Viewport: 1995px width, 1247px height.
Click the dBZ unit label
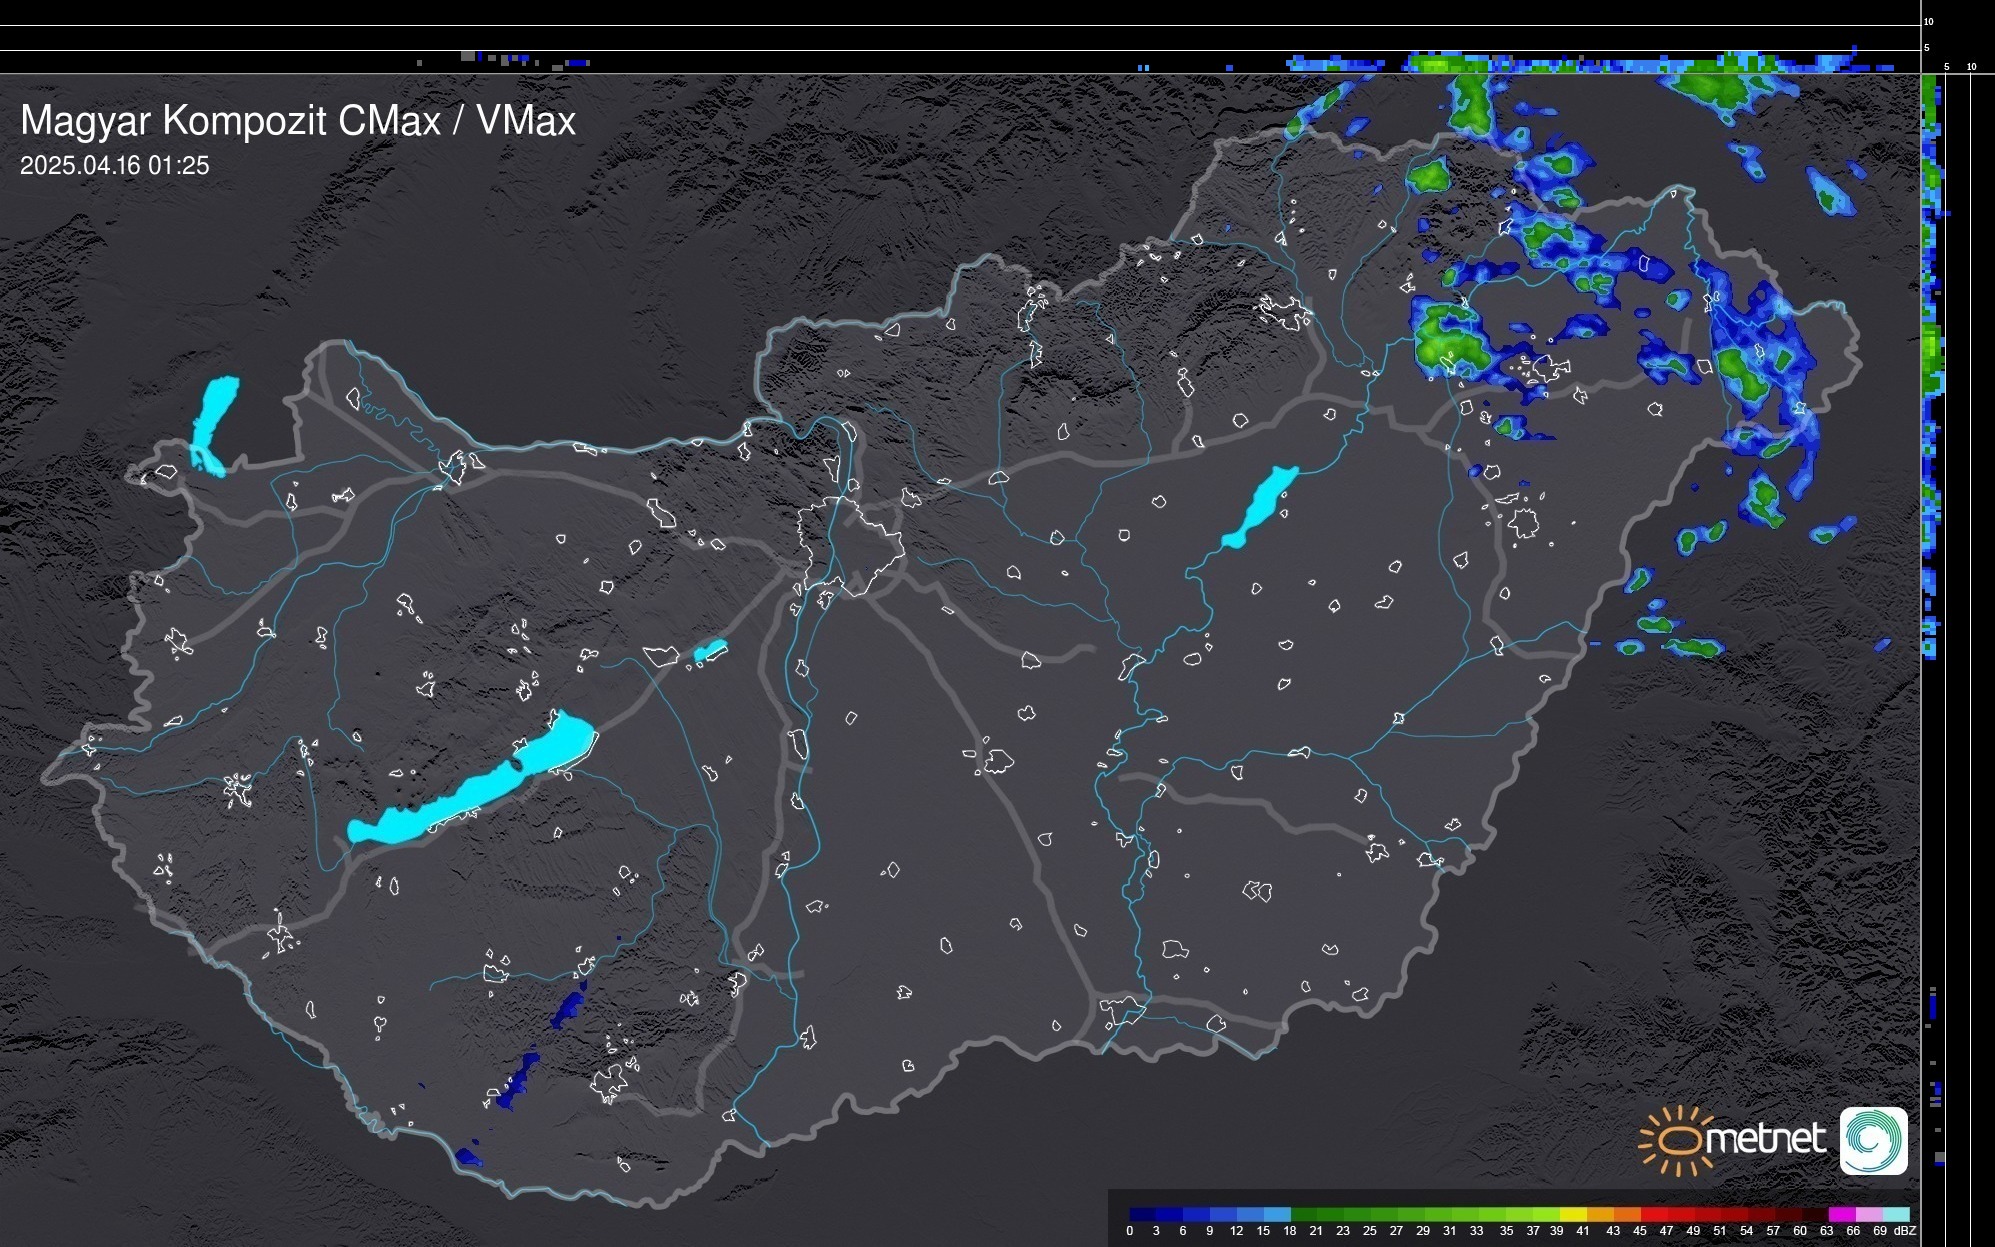1904,1231
